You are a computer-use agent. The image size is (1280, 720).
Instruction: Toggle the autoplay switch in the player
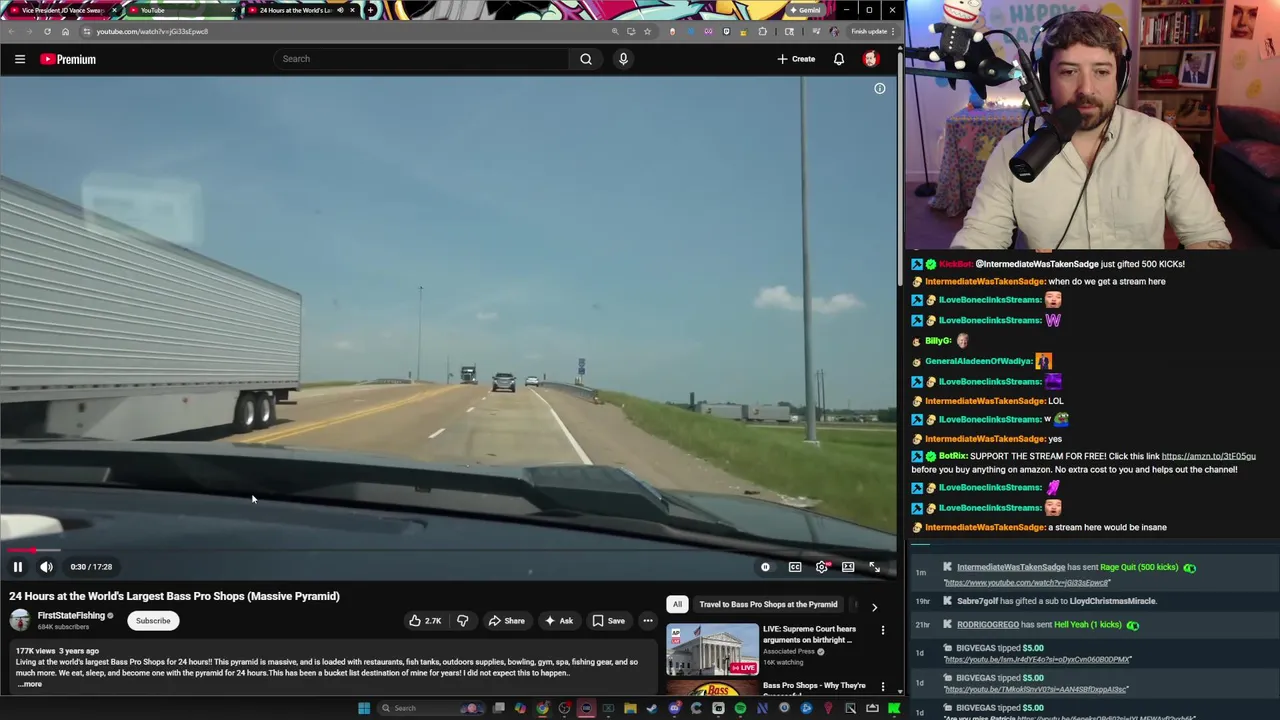pos(765,567)
